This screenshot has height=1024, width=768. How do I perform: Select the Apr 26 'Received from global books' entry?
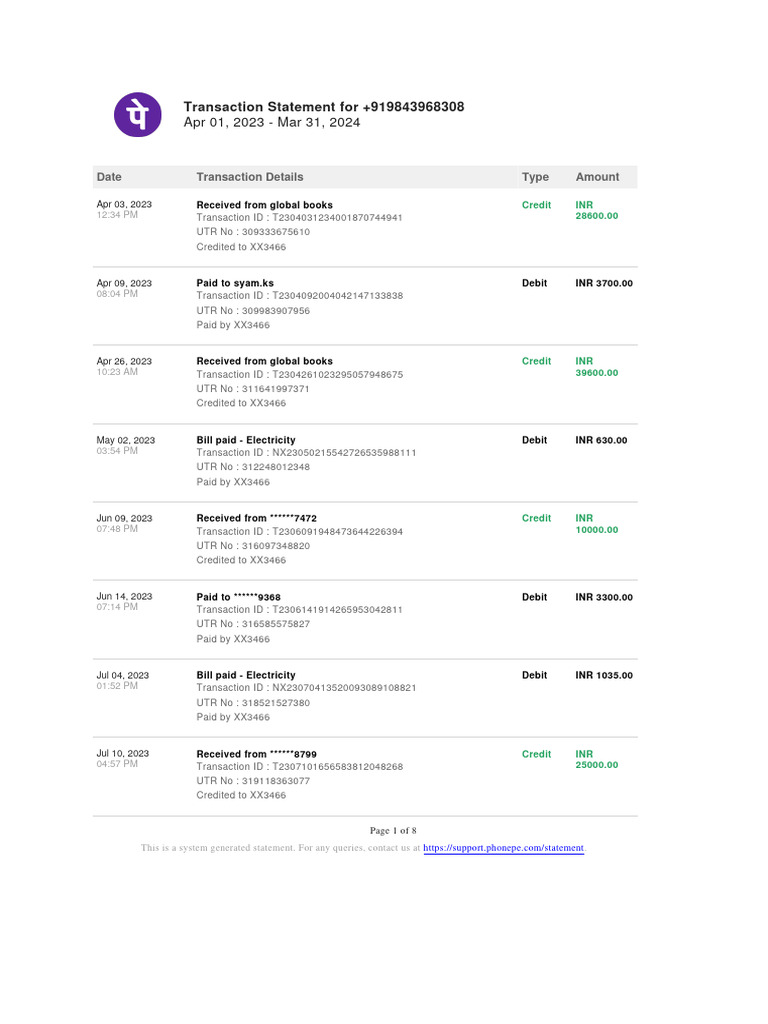point(265,361)
